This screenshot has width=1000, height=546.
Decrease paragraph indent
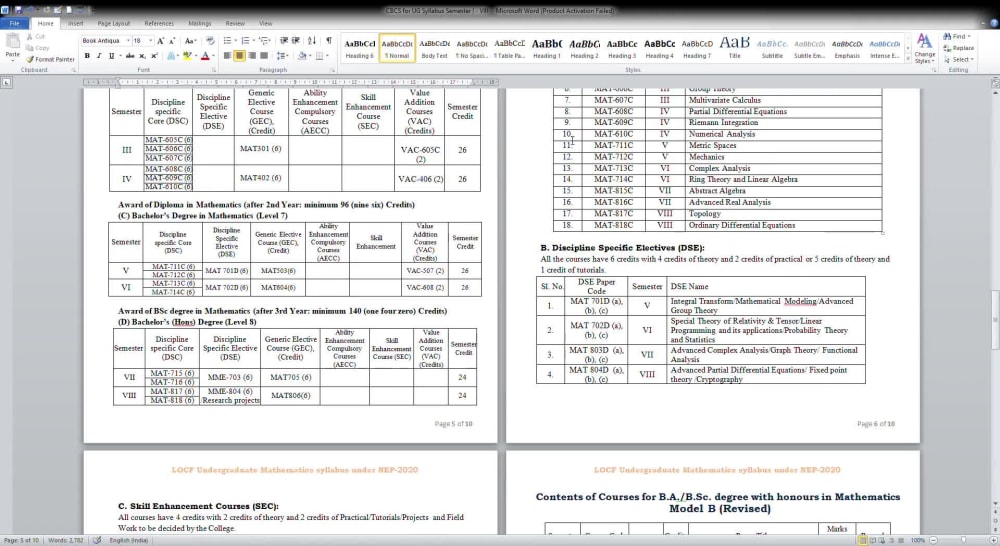pos(284,41)
